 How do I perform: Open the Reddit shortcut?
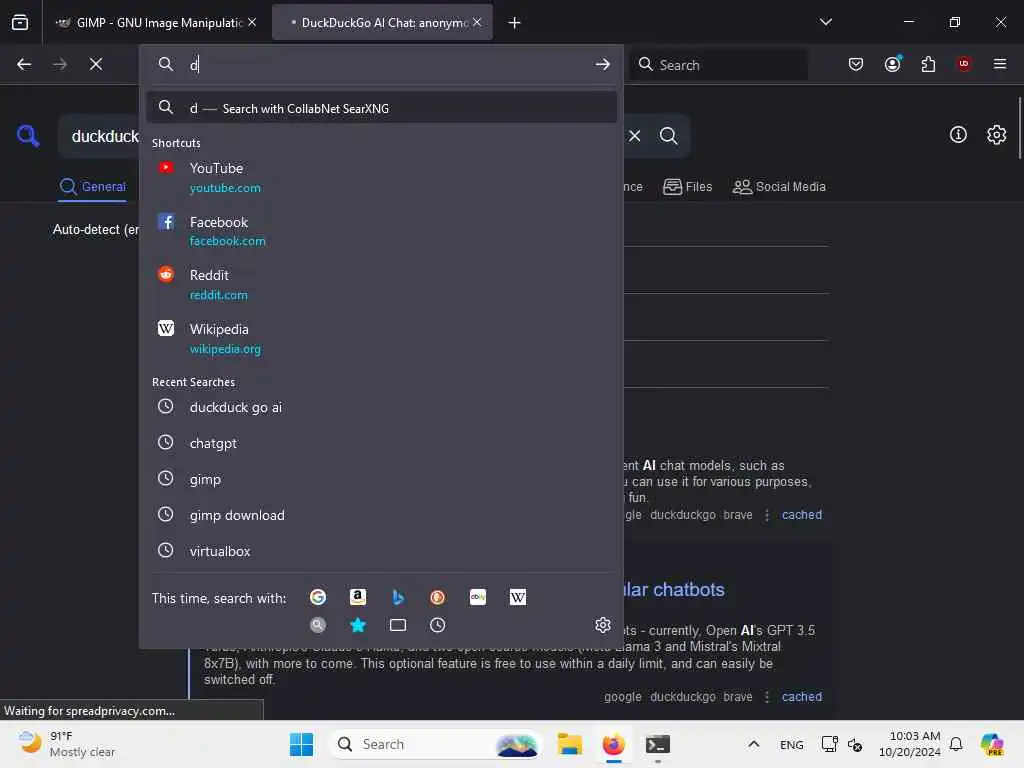(x=381, y=285)
